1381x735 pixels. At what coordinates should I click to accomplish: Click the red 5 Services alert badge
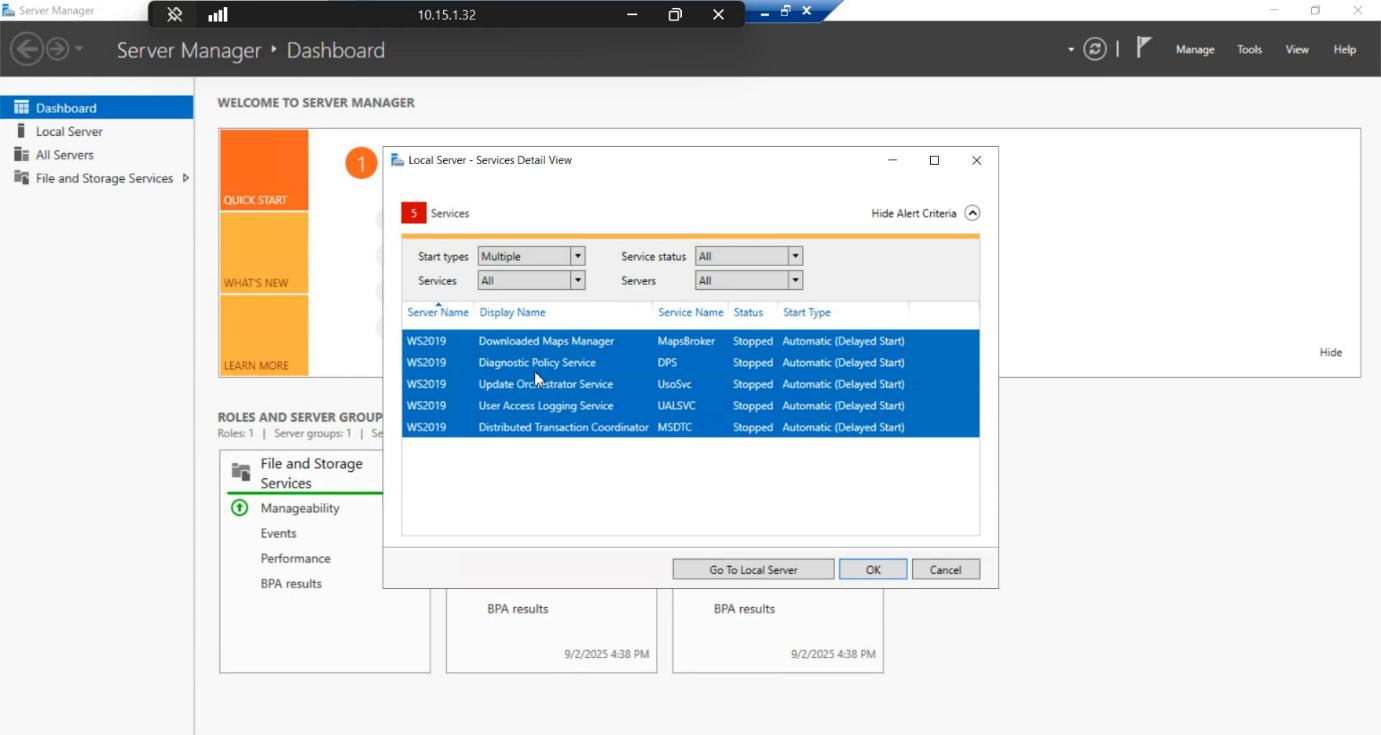point(413,213)
